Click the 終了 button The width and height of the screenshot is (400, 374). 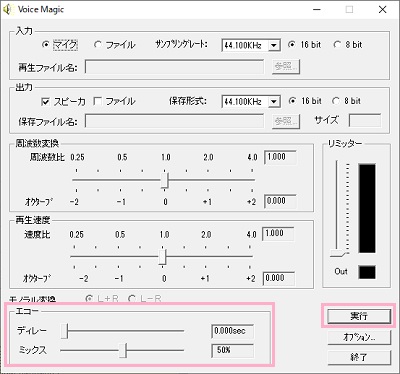359,358
